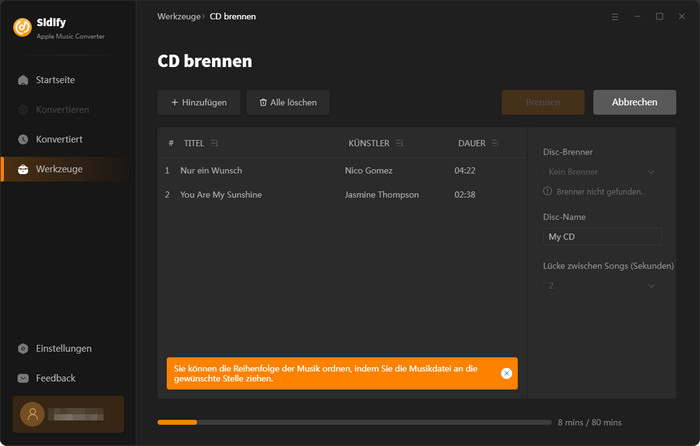Click the Sidify logo icon
This screenshot has width=700, height=446.
22,27
